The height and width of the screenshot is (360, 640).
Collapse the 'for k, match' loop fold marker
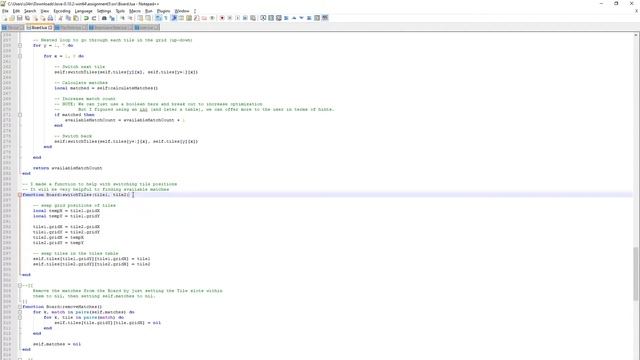coord(20,312)
